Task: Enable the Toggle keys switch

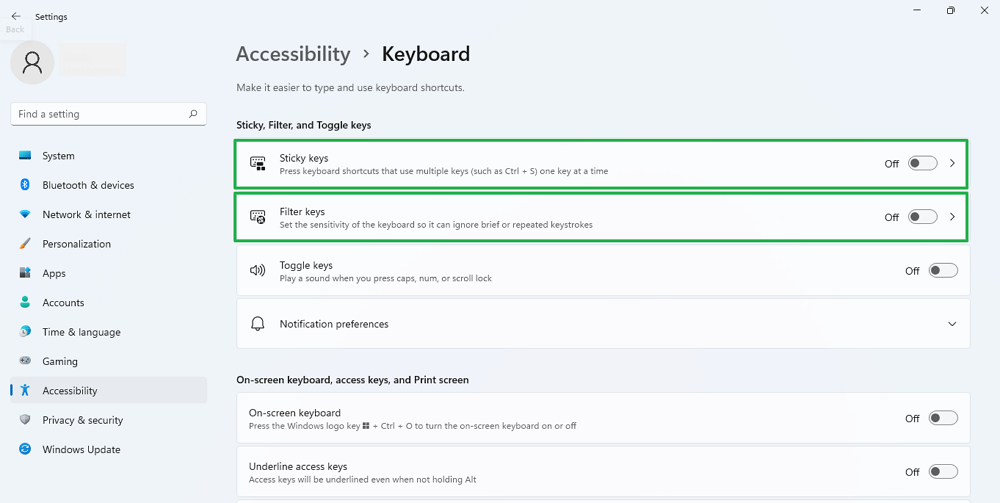Action: pyautogui.click(x=943, y=270)
